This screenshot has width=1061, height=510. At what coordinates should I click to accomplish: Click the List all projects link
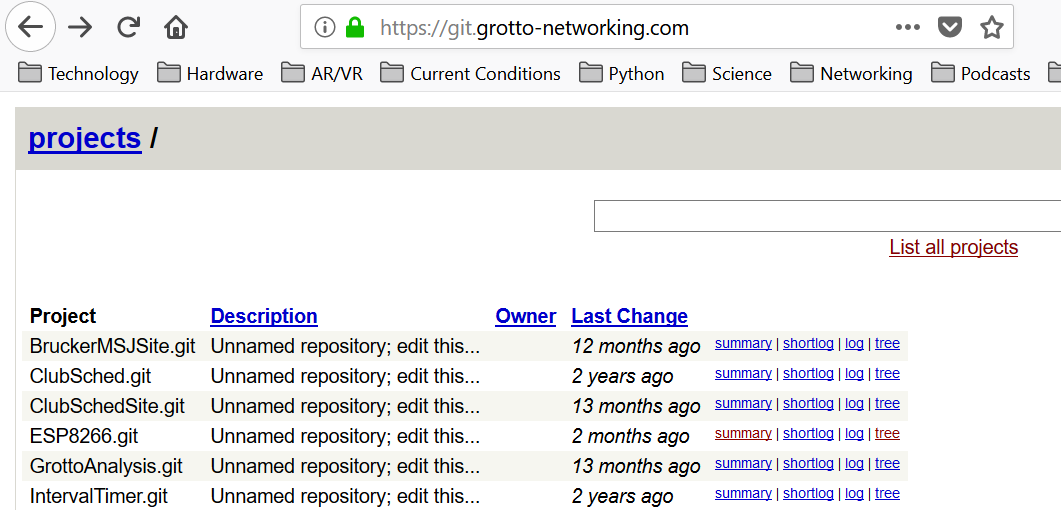953,247
